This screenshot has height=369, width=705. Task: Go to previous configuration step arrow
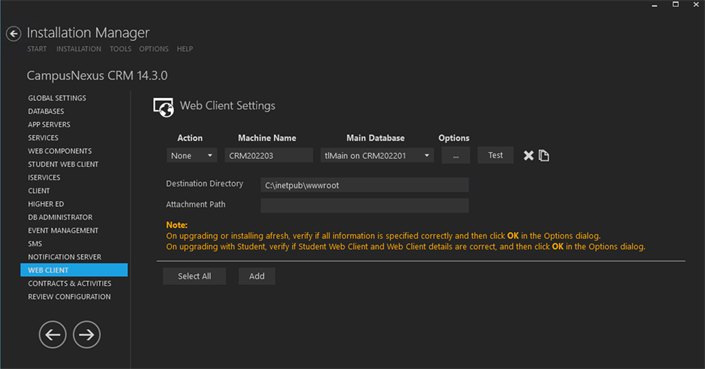click(x=53, y=334)
